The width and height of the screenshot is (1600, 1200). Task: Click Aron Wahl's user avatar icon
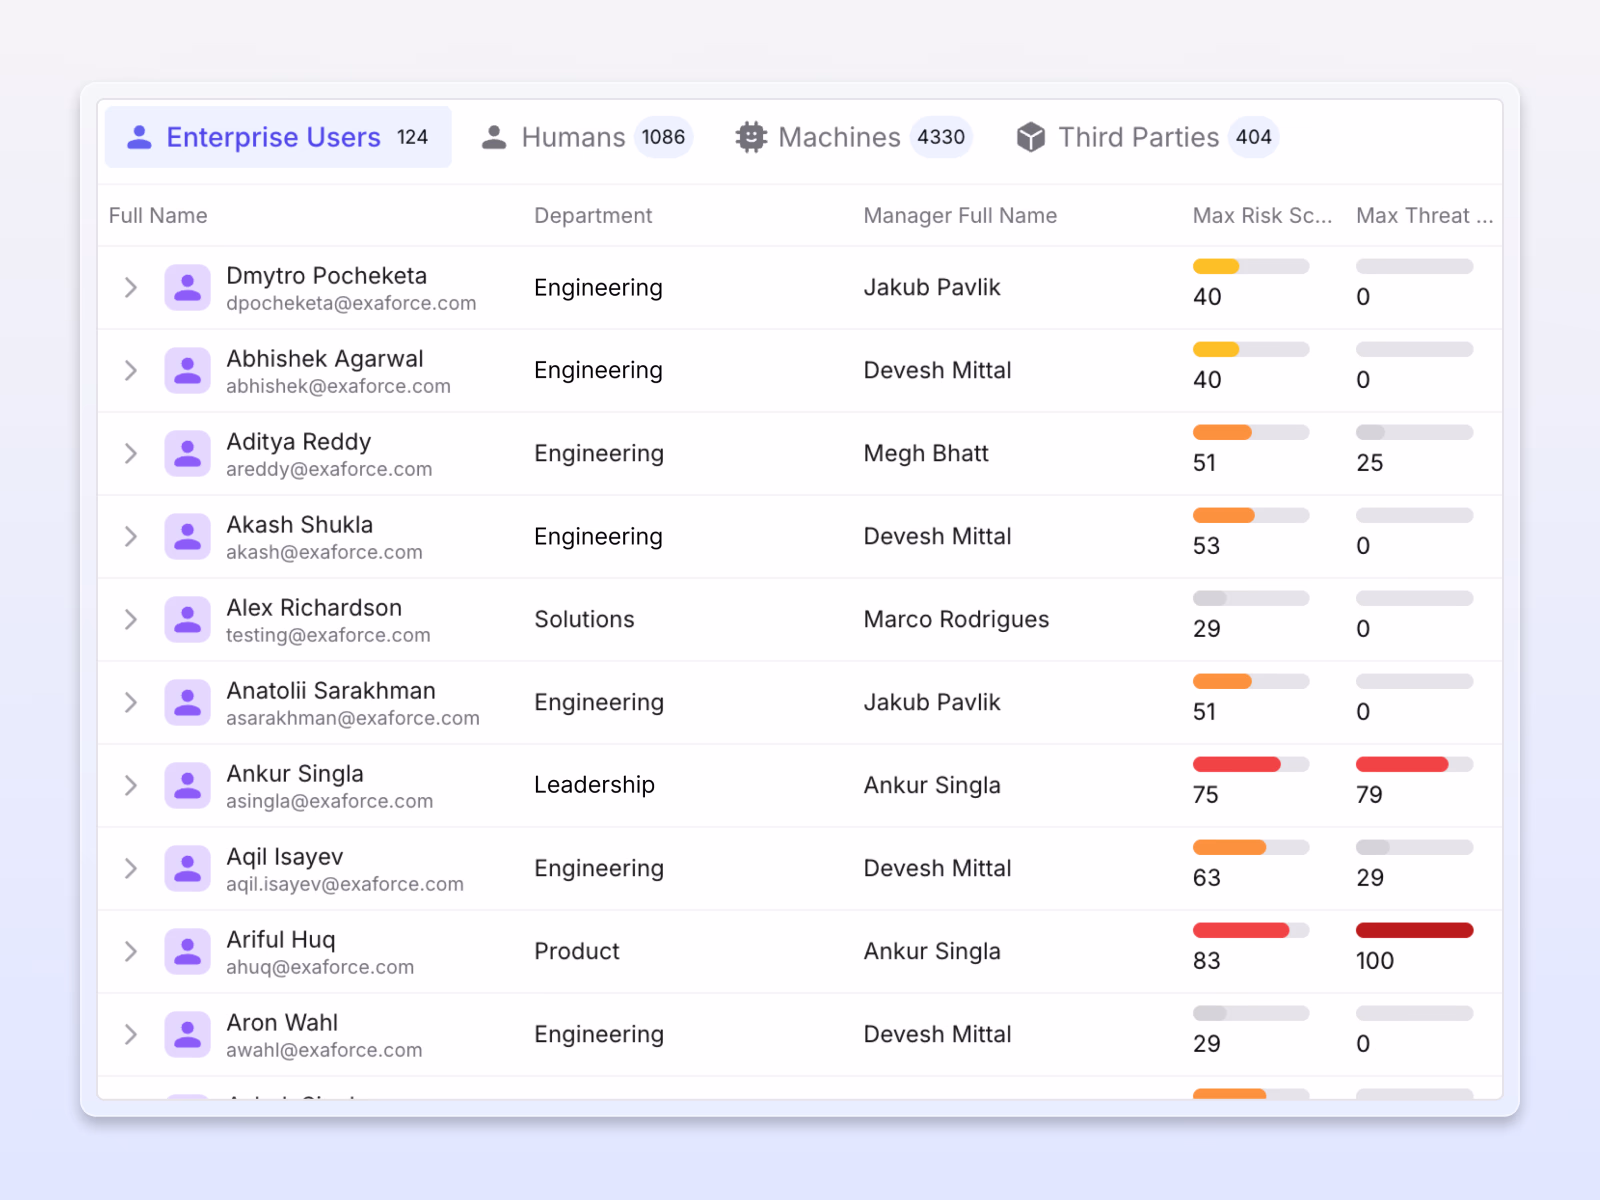point(187,1034)
